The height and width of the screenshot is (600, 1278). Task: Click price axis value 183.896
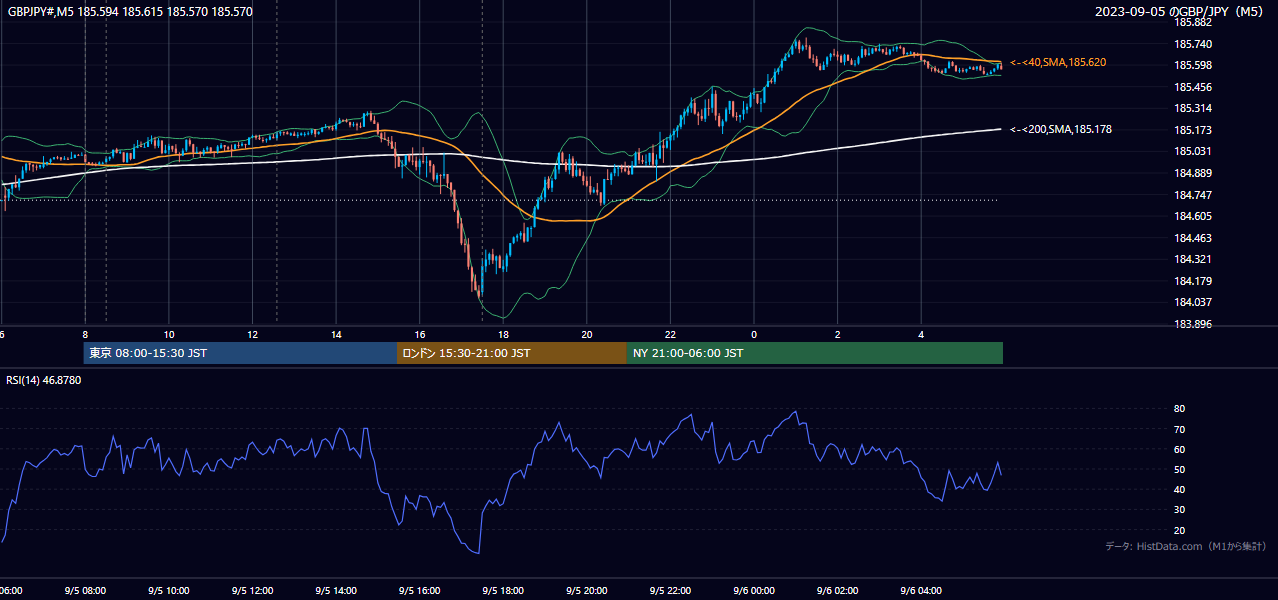(x=1194, y=324)
